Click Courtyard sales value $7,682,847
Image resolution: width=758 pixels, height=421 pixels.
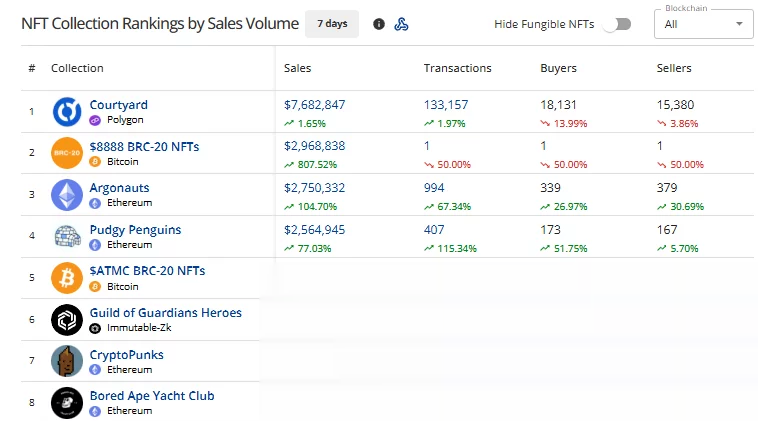(x=315, y=105)
